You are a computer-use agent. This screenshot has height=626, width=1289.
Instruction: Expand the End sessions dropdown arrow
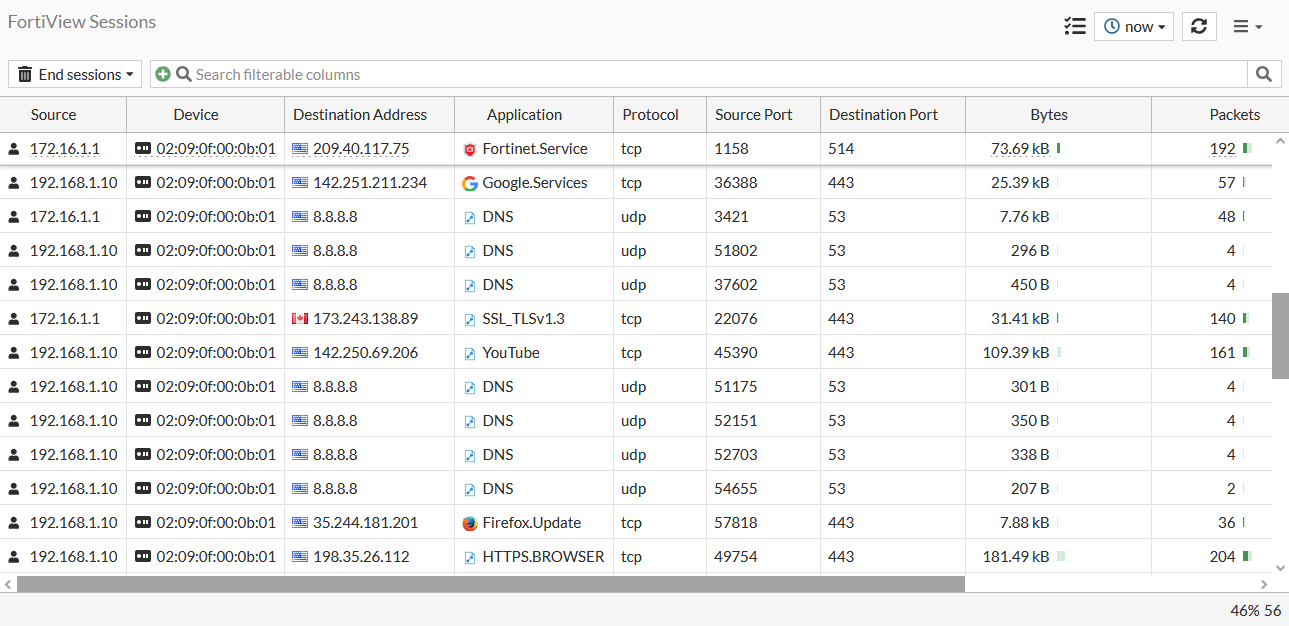(x=128, y=74)
